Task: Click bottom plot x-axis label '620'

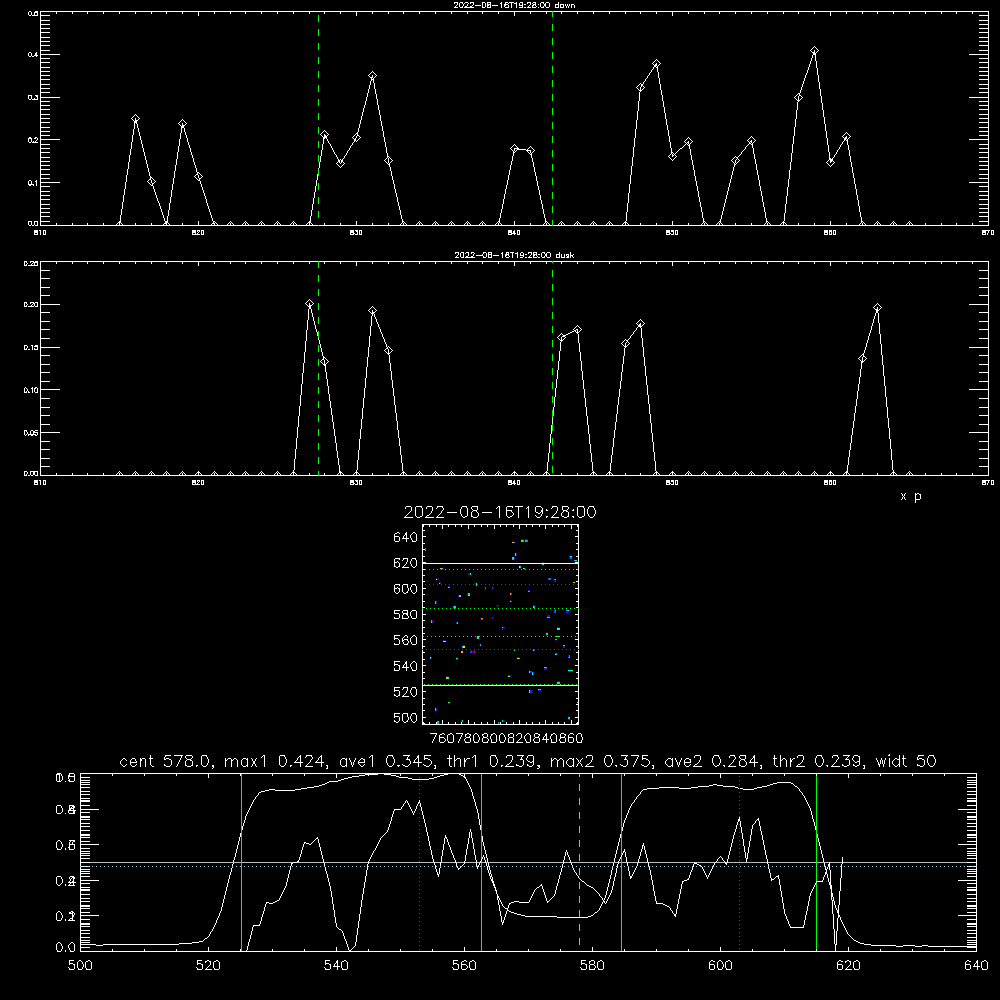Action: (848, 966)
